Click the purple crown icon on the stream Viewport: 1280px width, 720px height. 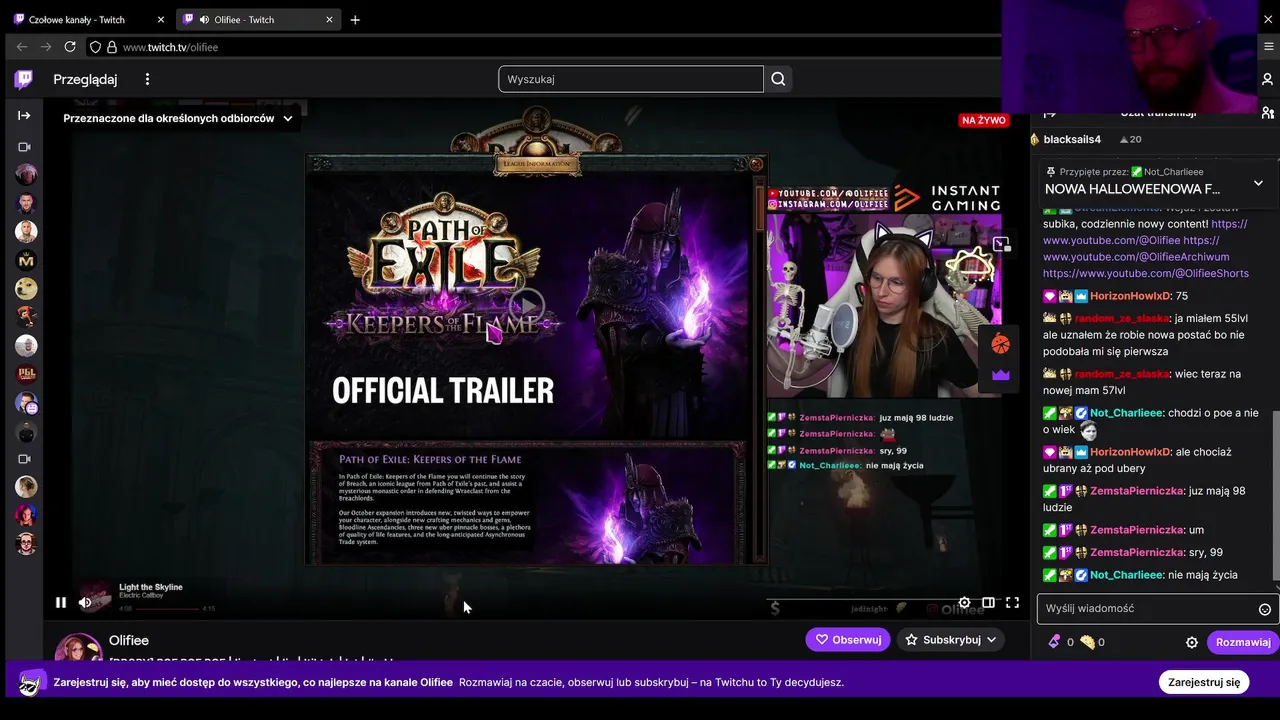click(x=1000, y=375)
